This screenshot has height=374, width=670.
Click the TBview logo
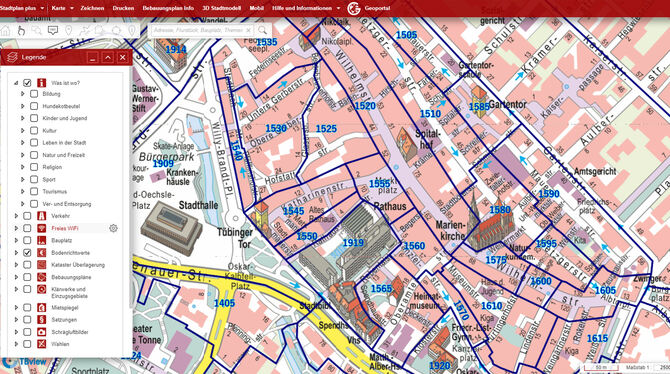[24, 362]
